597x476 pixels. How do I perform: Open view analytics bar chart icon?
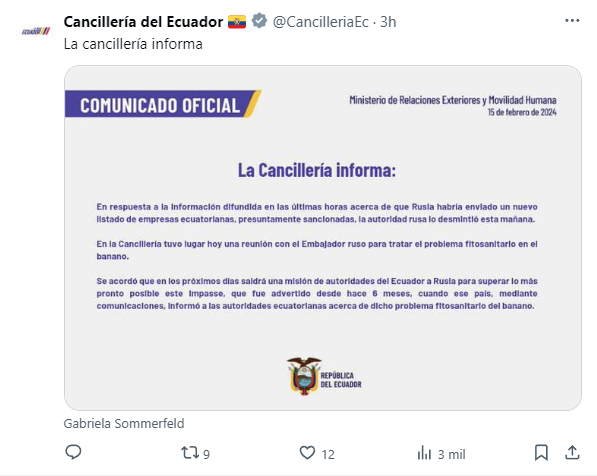pyautogui.click(x=424, y=453)
